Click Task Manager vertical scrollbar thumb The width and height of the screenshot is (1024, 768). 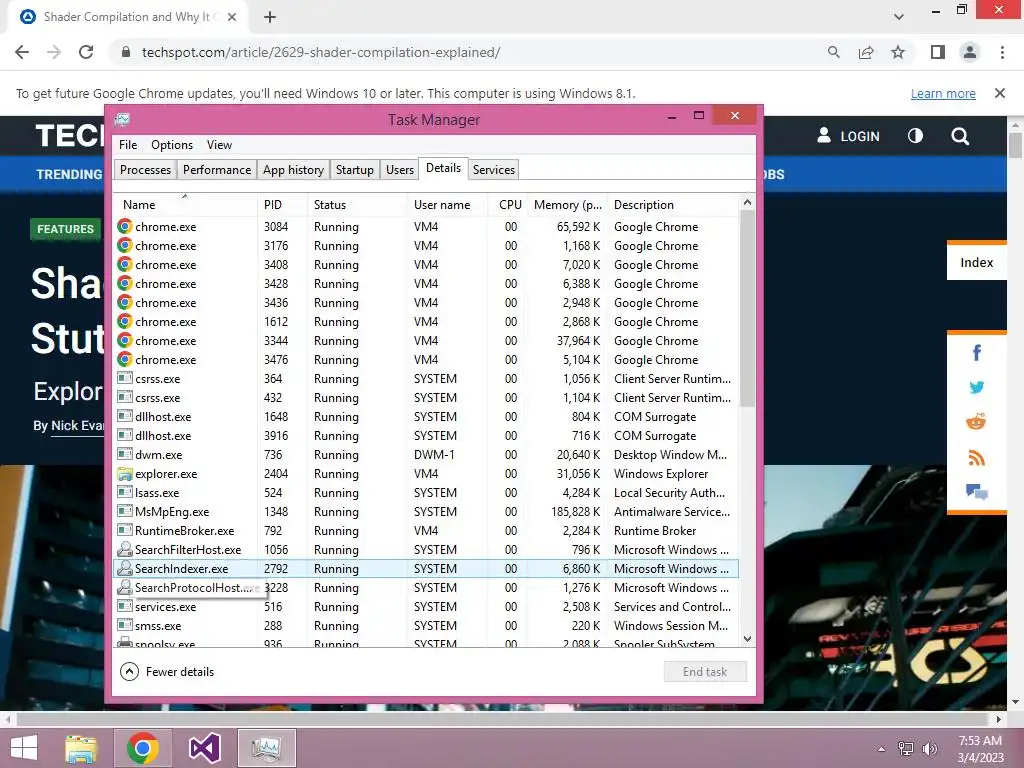747,308
